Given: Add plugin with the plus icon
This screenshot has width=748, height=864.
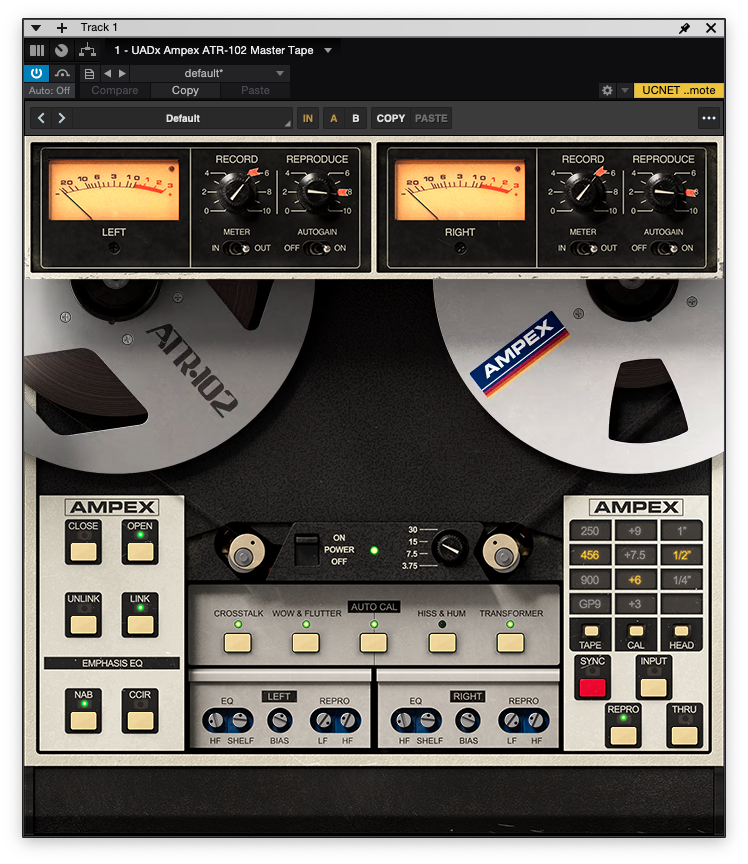Looking at the screenshot, I should pos(62,28).
